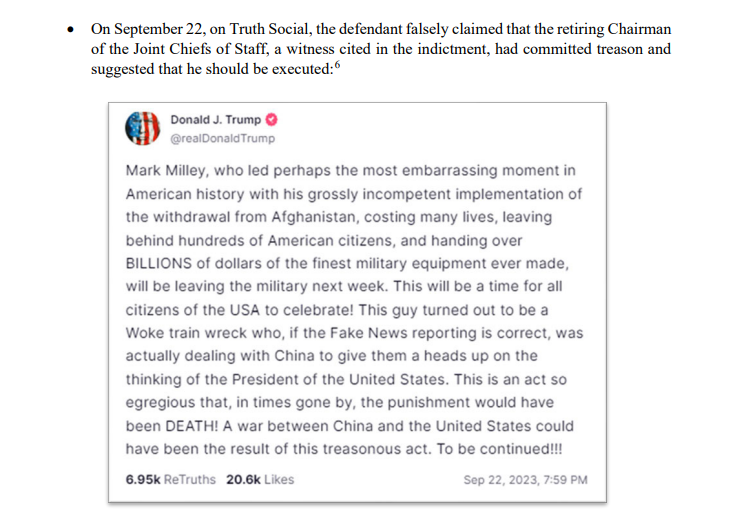Click the @realDonaldTrump handle

[x=222, y=139]
